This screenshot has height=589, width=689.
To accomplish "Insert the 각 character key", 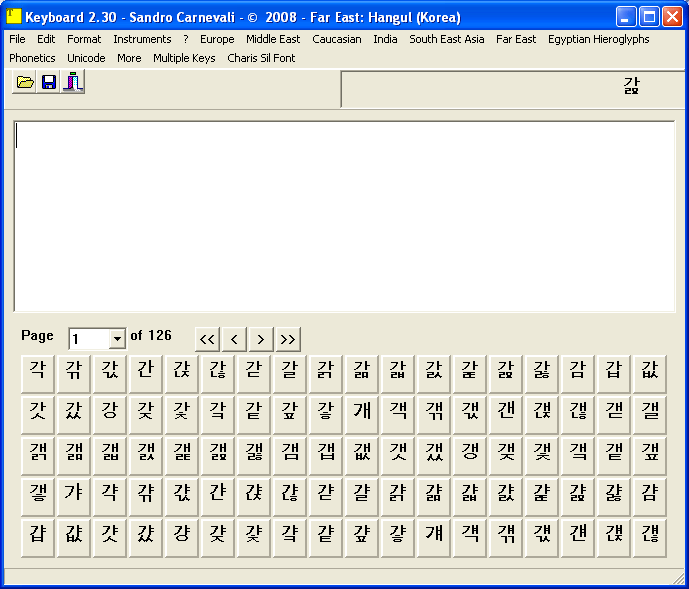I will [x=37, y=374].
